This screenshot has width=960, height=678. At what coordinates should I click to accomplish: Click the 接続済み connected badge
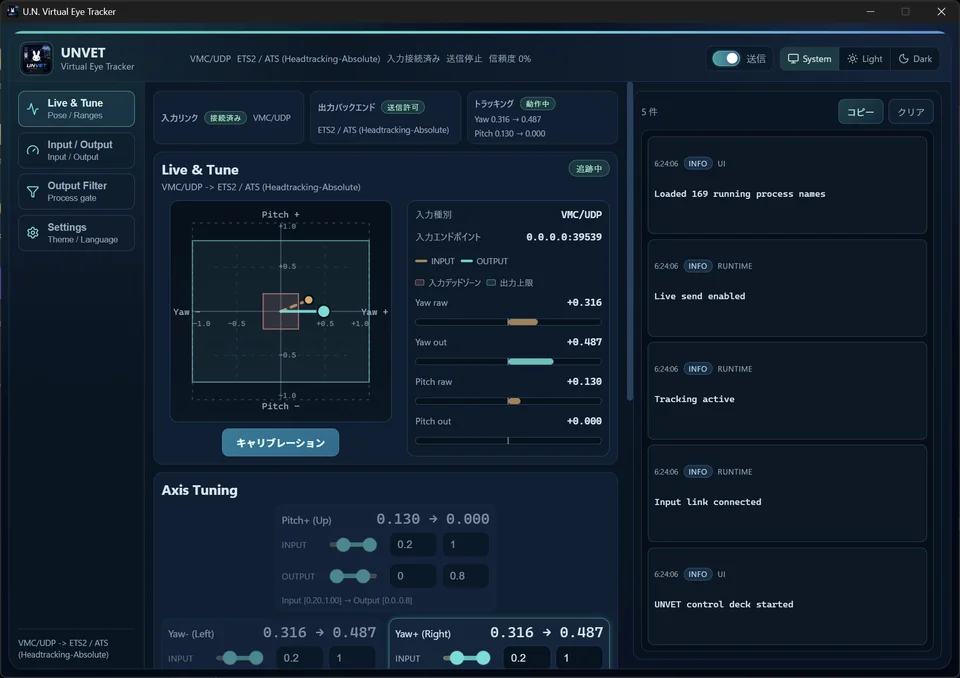tap(225, 118)
